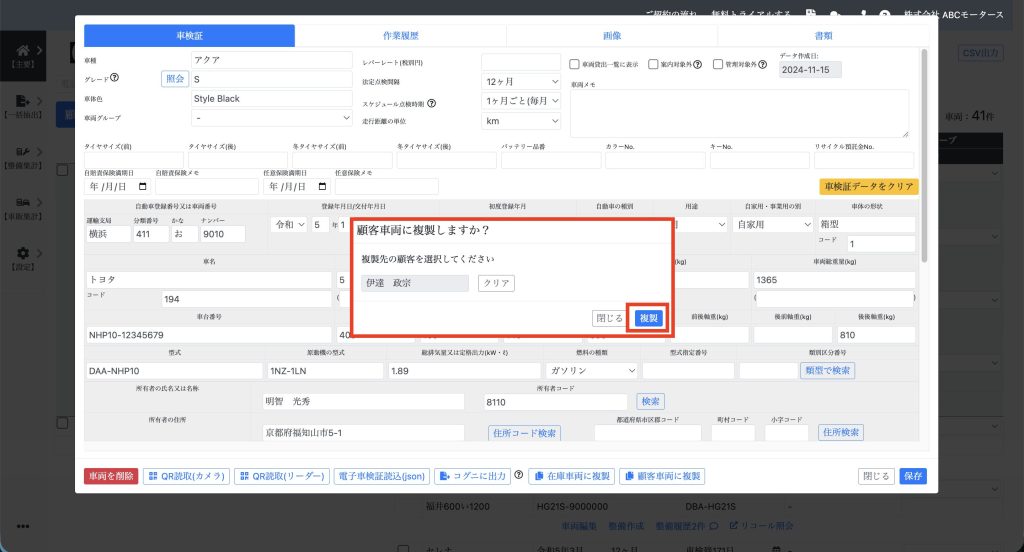Image resolution: width=1024 pixels, height=552 pixels.
Task: Confirm duplication with the blue 複製 button
Action: pyautogui.click(x=648, y=318)
